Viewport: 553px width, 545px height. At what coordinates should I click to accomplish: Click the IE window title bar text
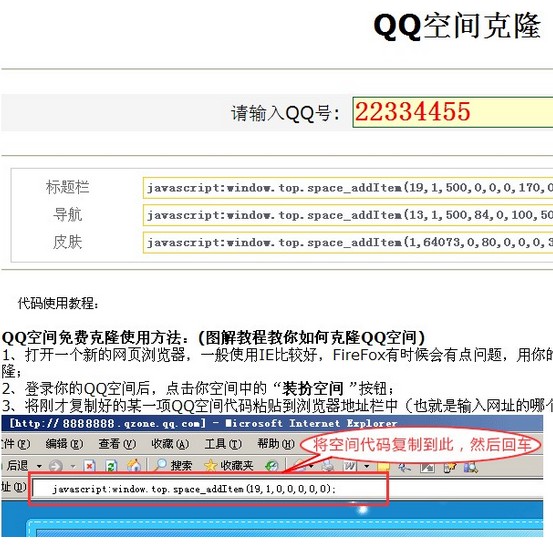click(203, 423)
